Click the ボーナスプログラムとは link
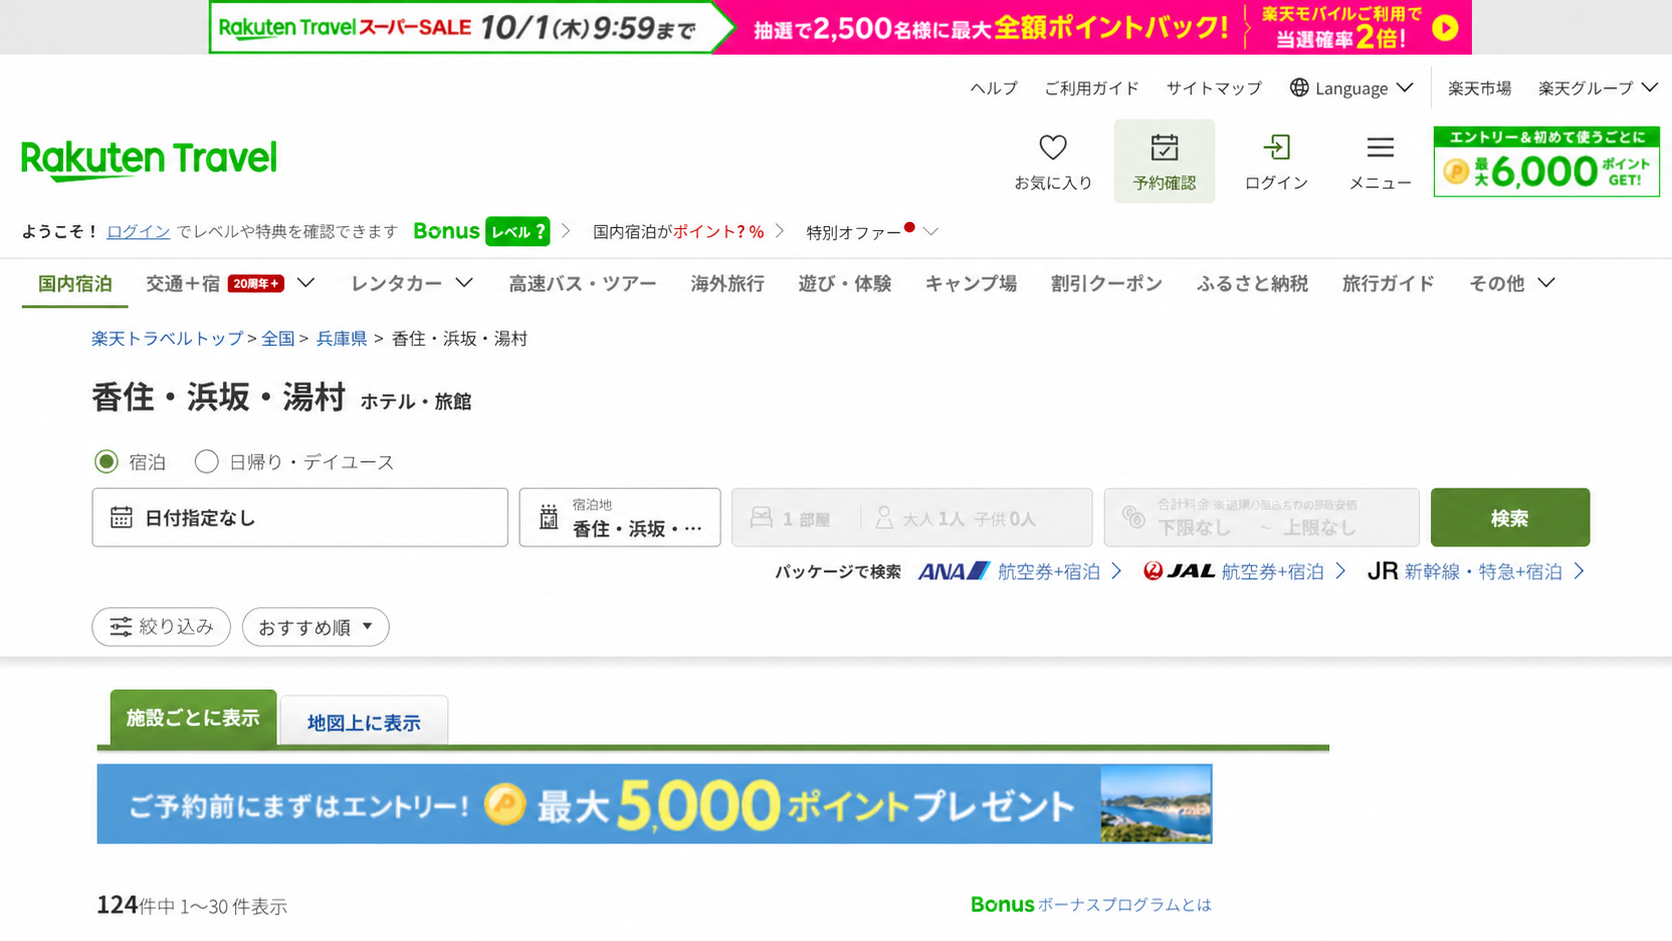 pyautogui.click(x=1125, y=905)
